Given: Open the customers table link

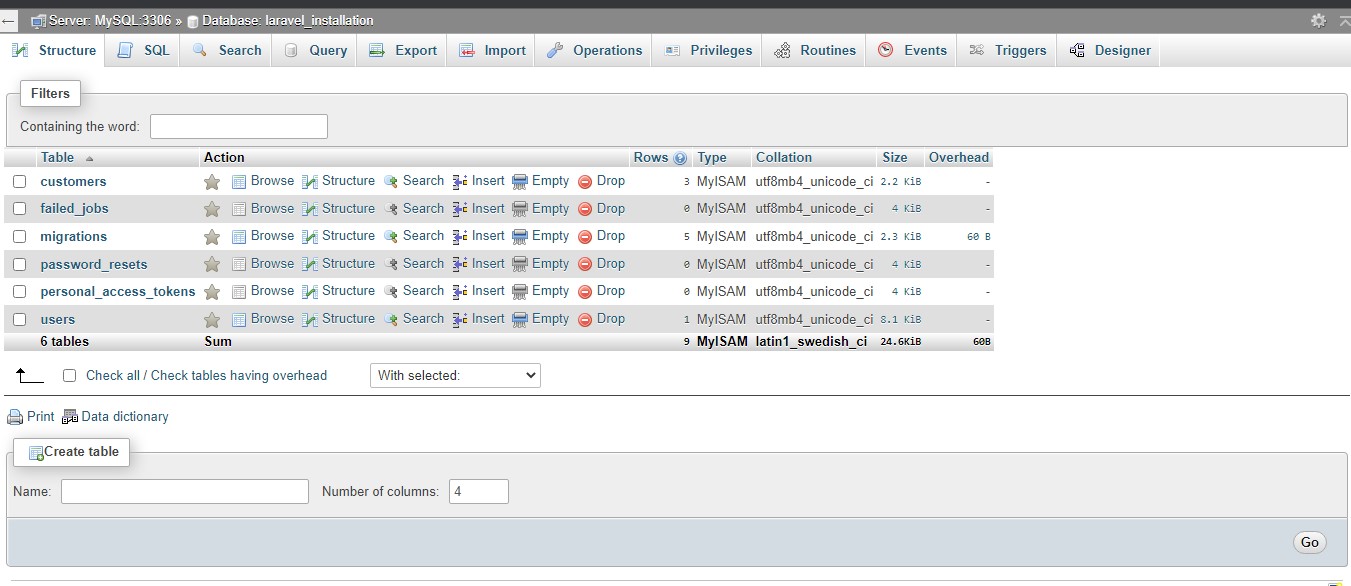Looking at the screenshot, I should (x=73, y=182).
